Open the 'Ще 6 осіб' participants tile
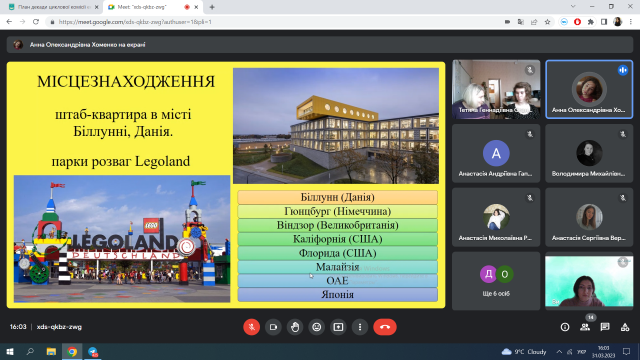The height and width of the screenshot is (360, 640). point(496,281)
